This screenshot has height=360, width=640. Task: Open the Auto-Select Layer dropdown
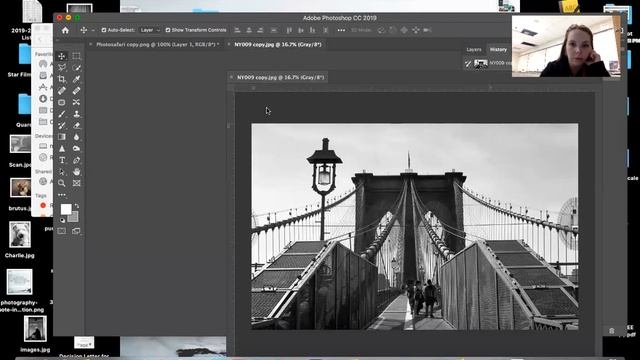(x=150, y=30)
